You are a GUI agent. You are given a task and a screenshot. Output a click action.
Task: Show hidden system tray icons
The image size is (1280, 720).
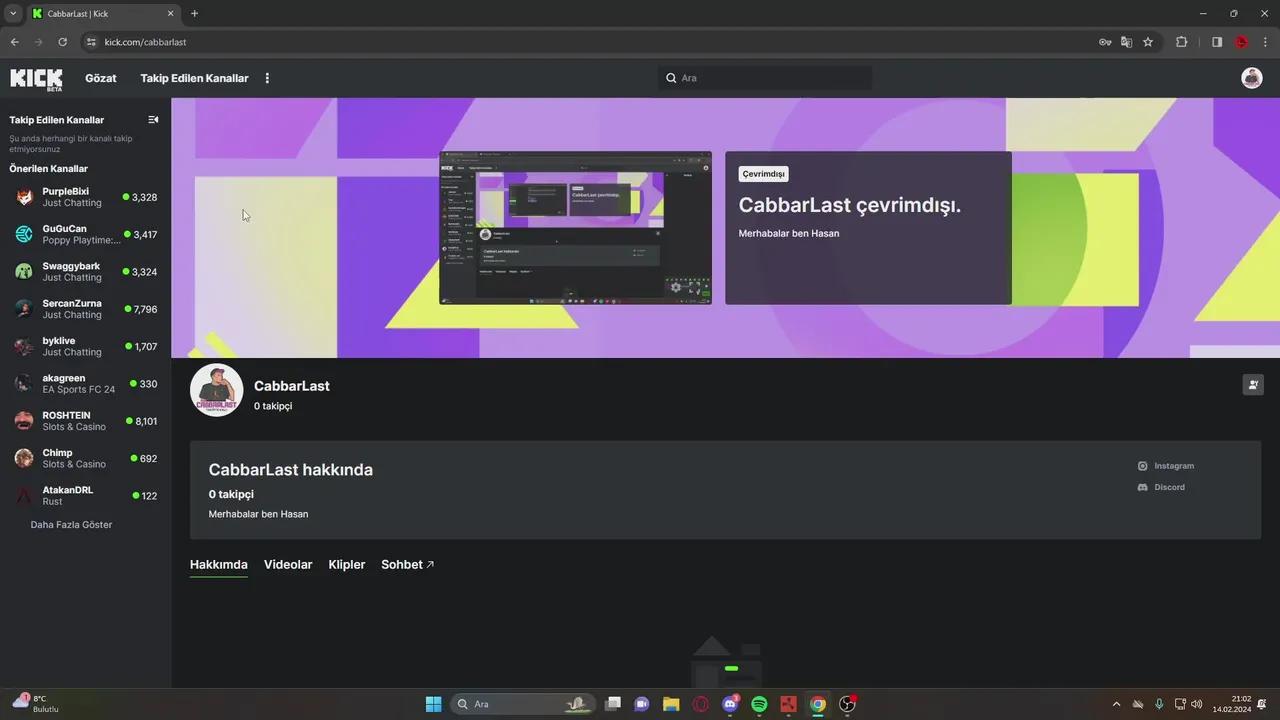click(x=1116, y=704)
